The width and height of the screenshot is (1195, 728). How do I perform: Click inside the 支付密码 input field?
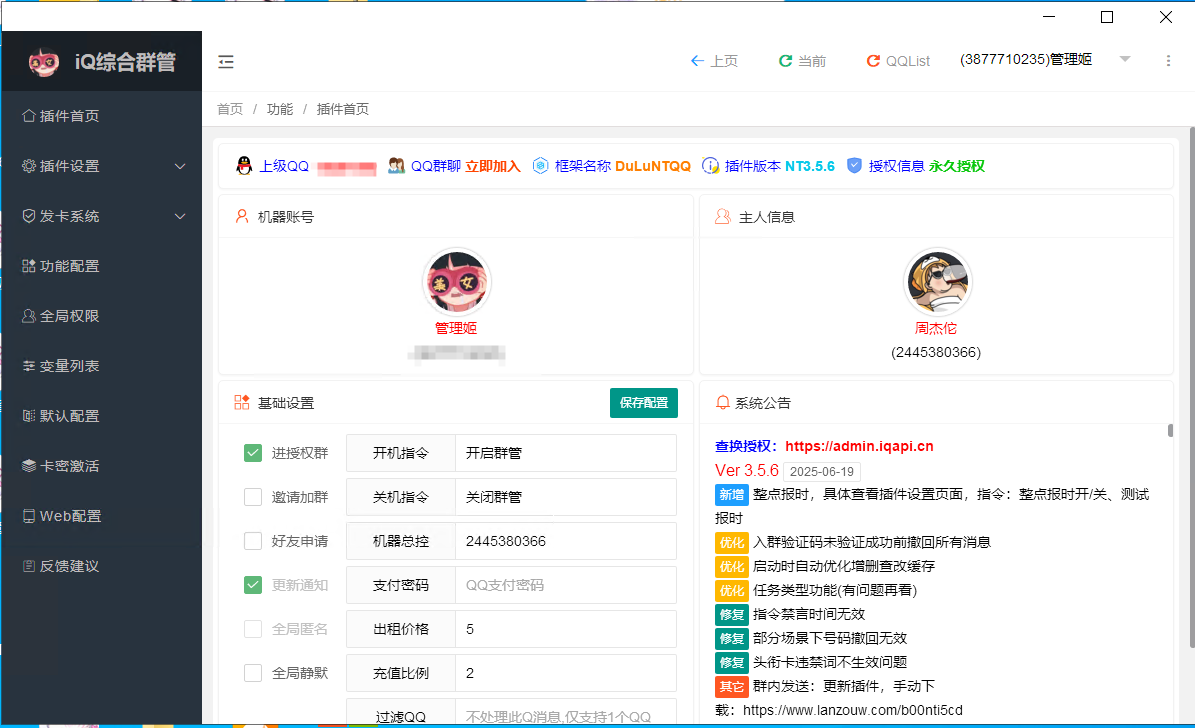click(565, 584)
